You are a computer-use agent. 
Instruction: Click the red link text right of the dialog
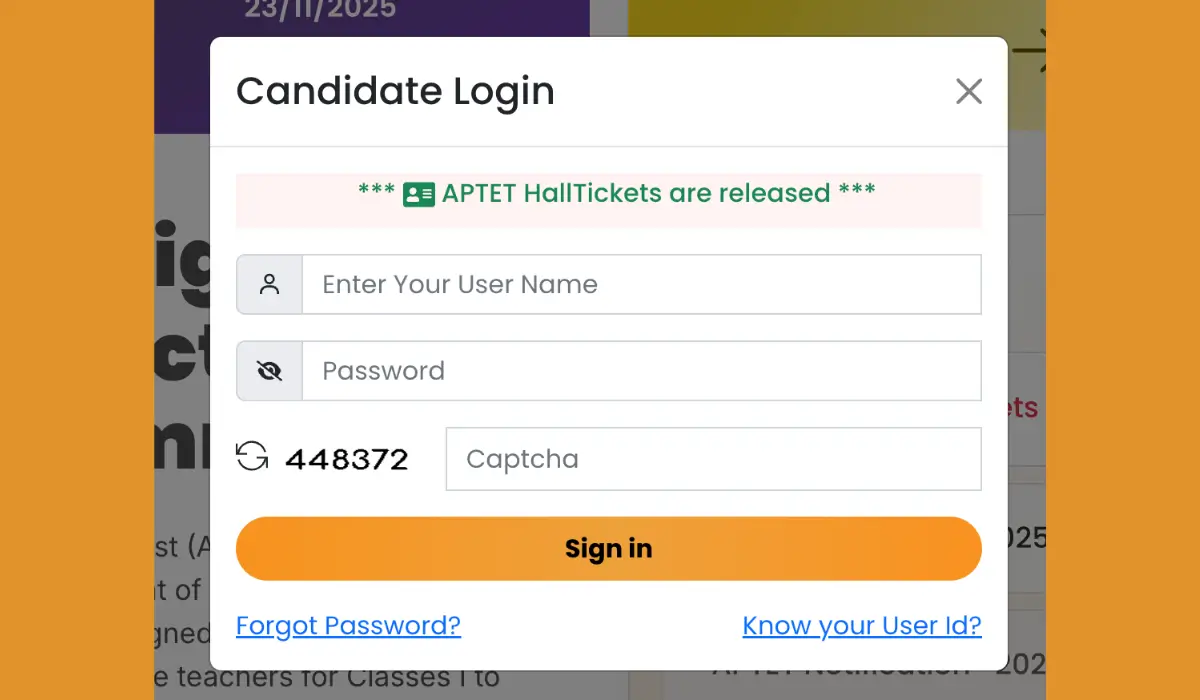coord(1023,408)
